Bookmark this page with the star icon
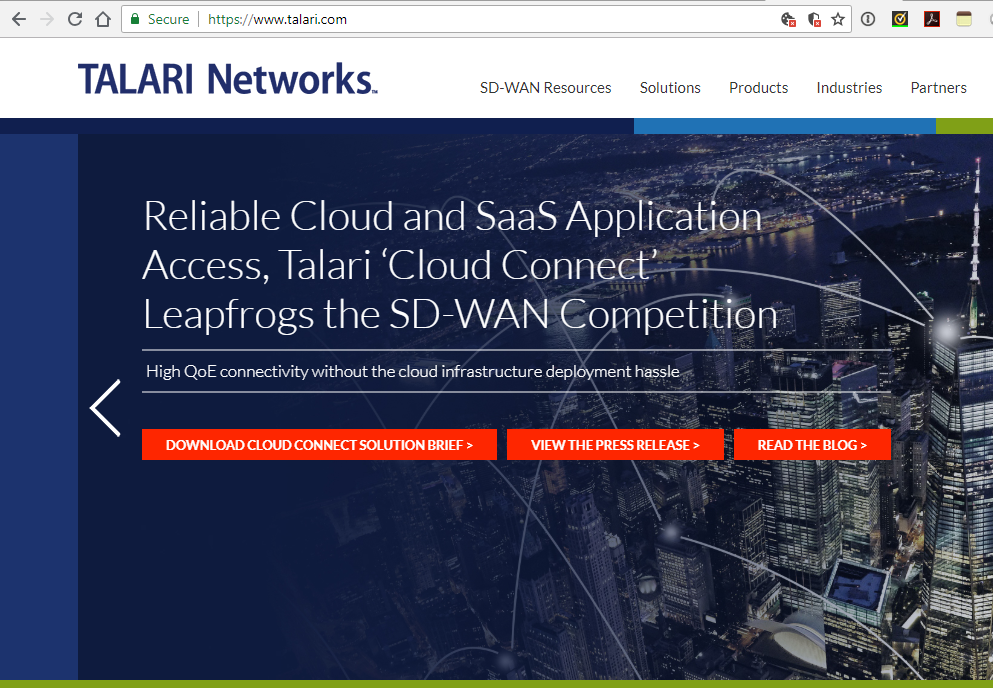993x688 pixels. [x=838, y=20]
